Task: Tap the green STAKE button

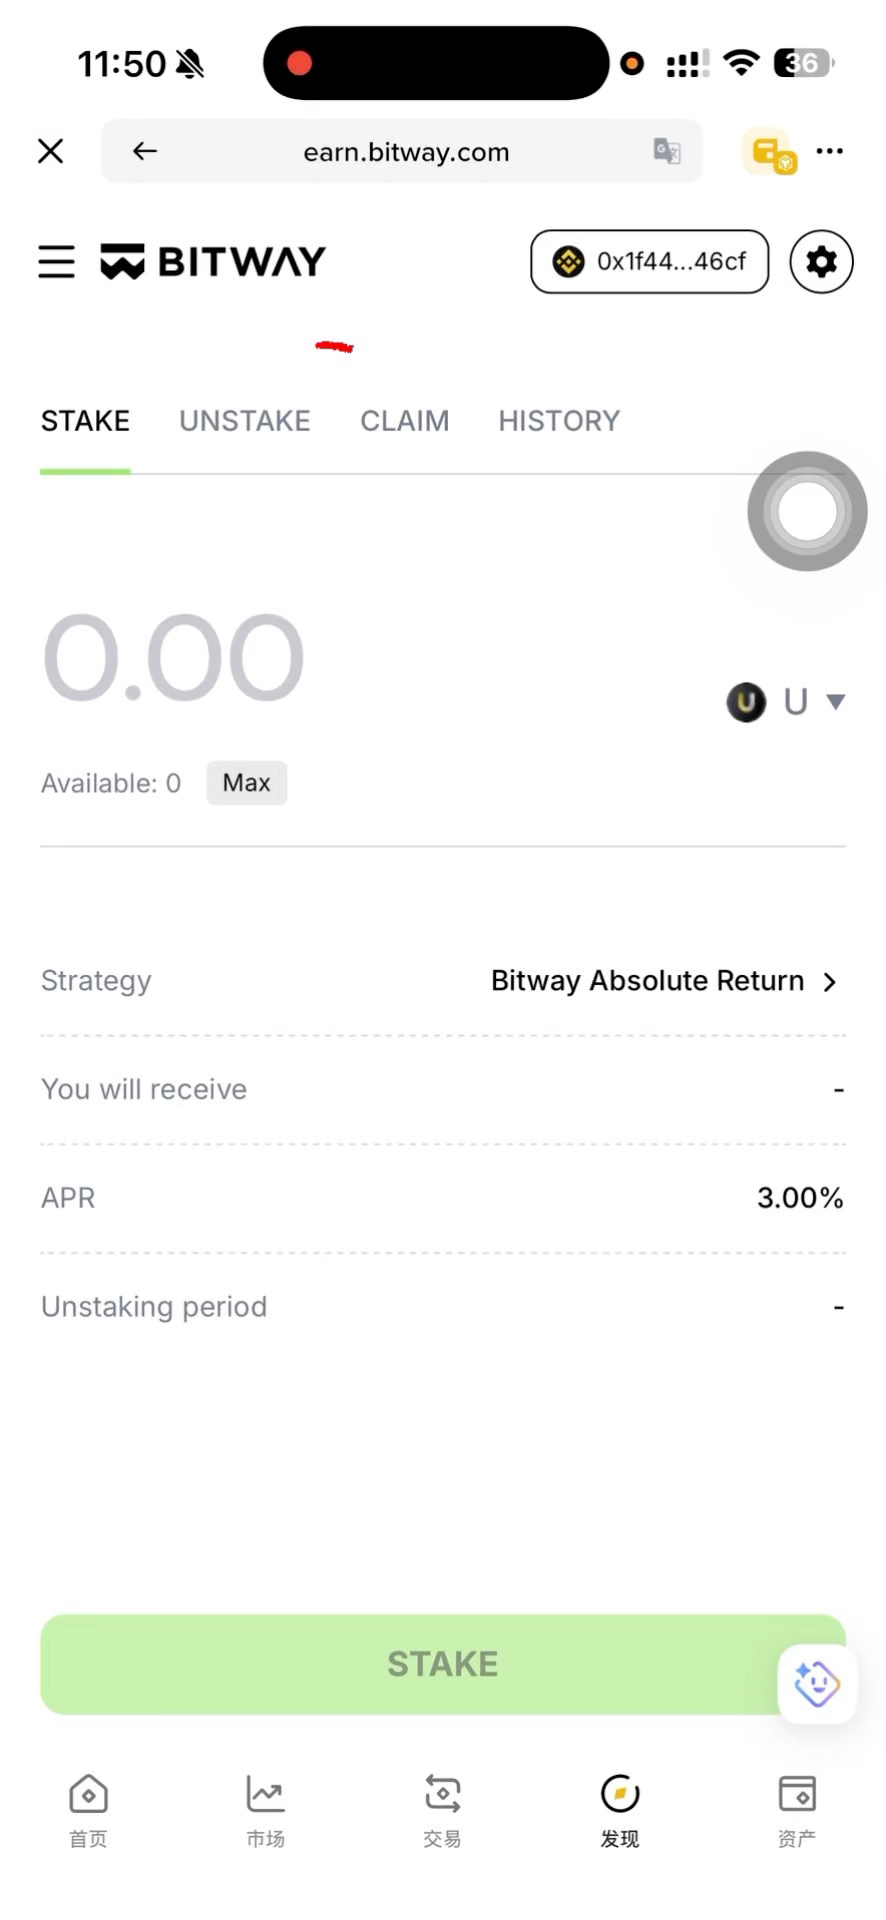Action: [x=443, y=1664]
